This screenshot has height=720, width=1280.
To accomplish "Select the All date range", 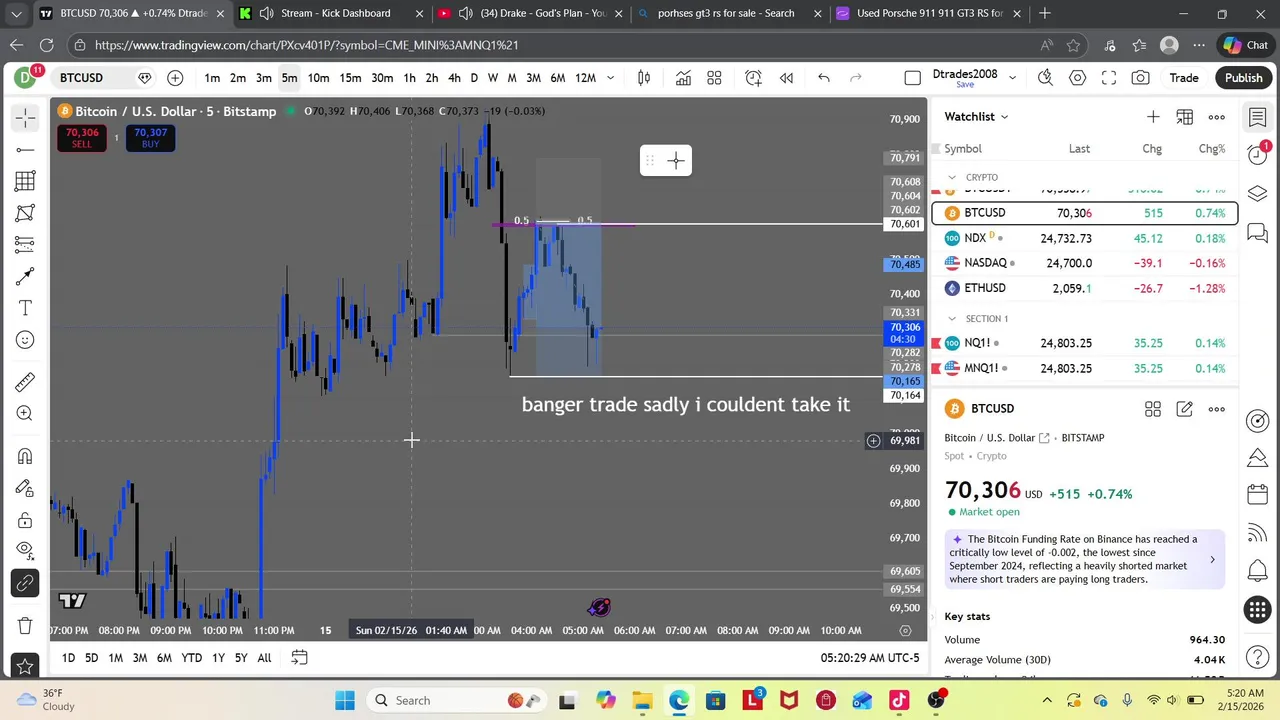I will (x=264, y=658).
